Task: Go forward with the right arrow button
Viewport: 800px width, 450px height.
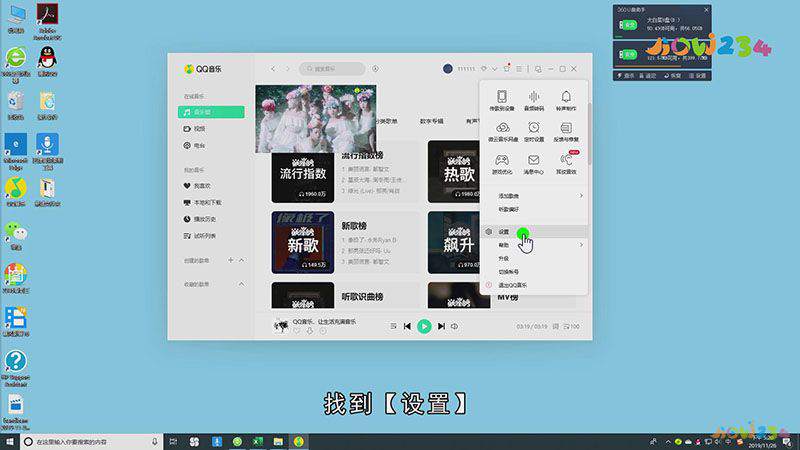Action: (x=287, y=68)
